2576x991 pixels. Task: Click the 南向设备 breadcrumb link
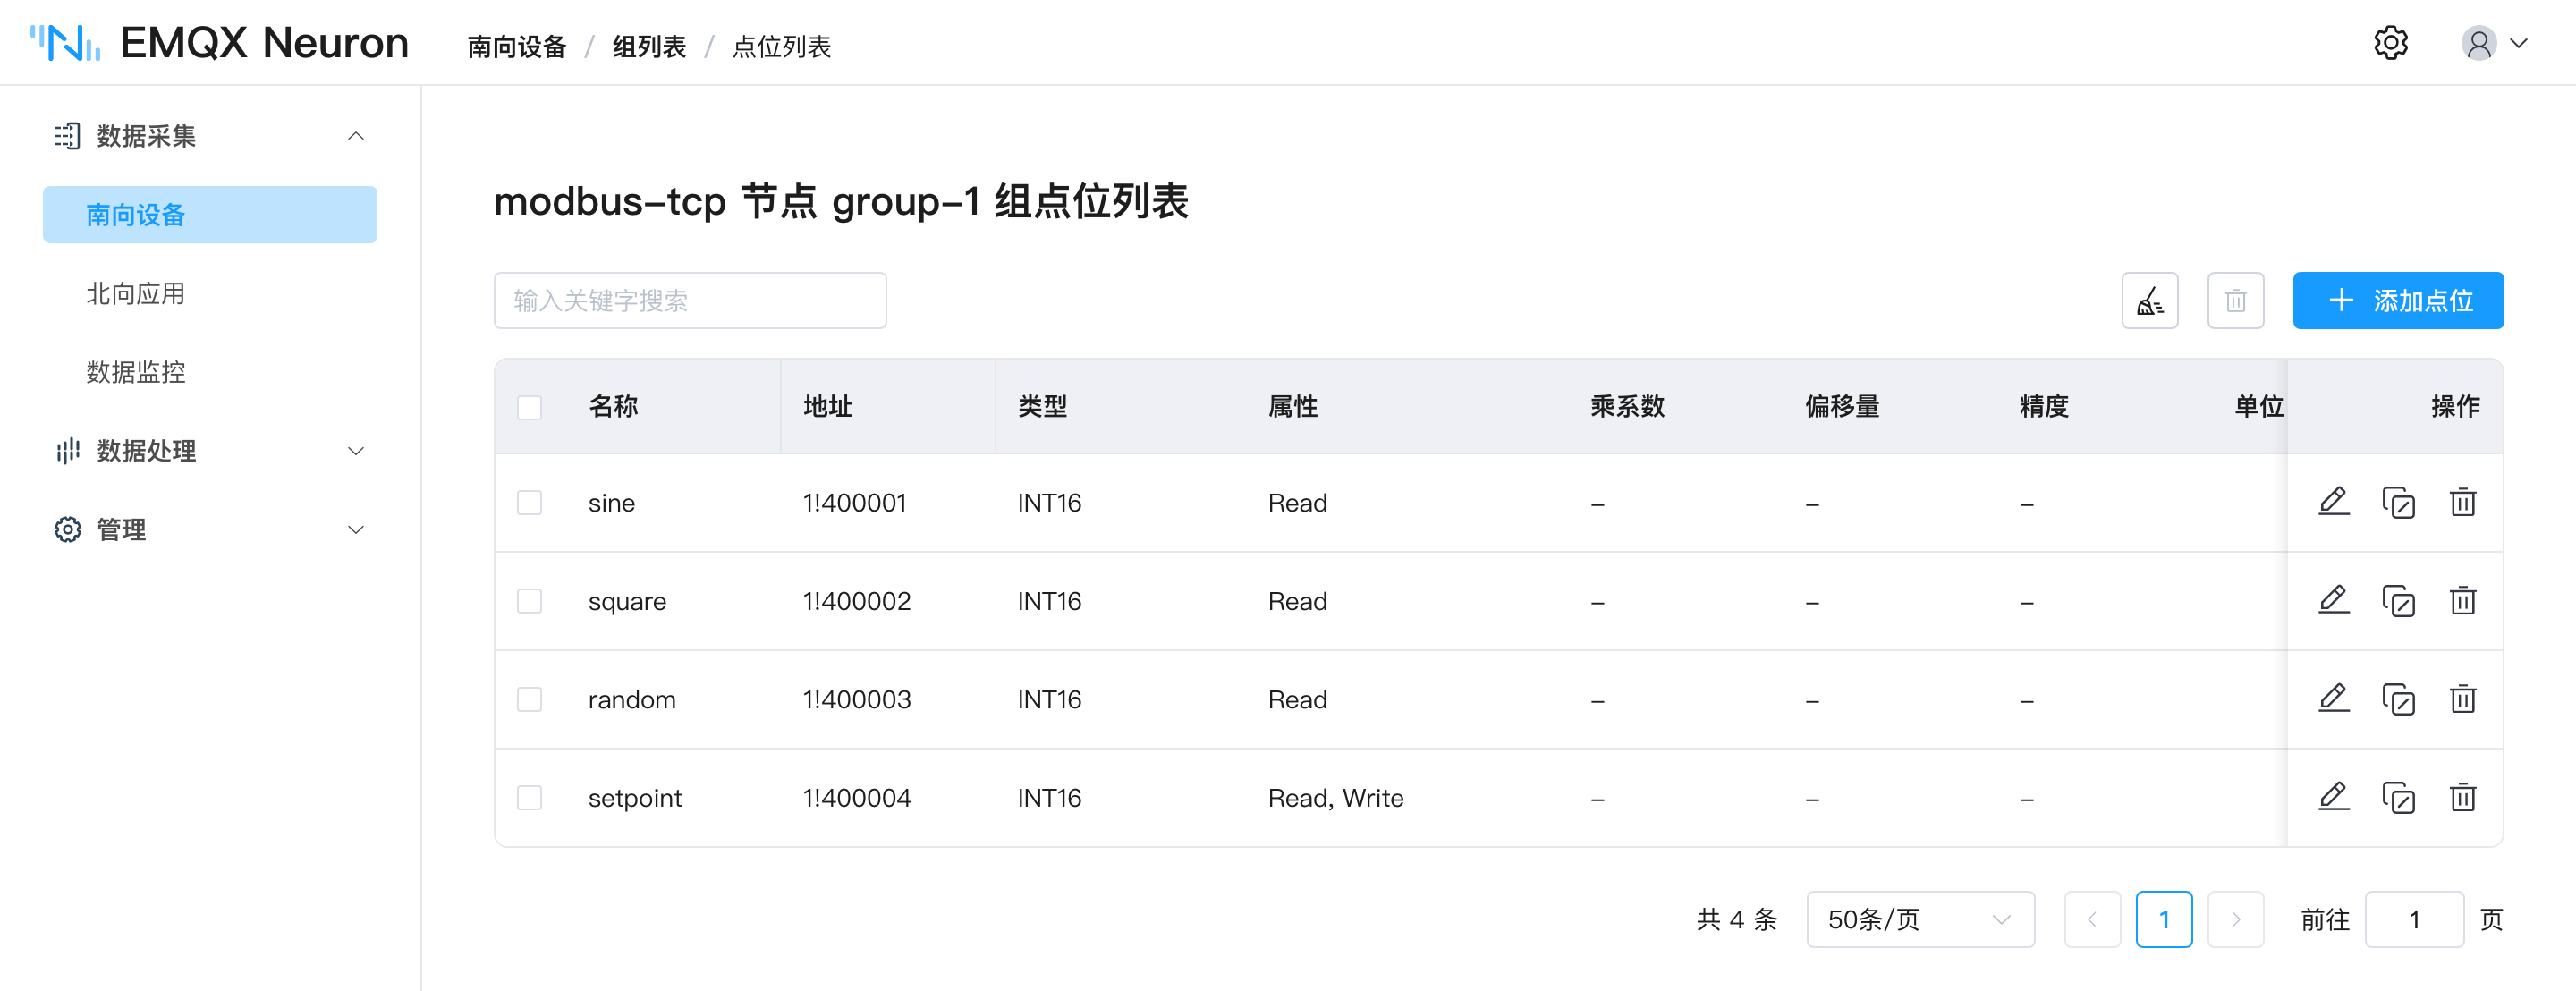pyautogui.click(x=517, y=46)
